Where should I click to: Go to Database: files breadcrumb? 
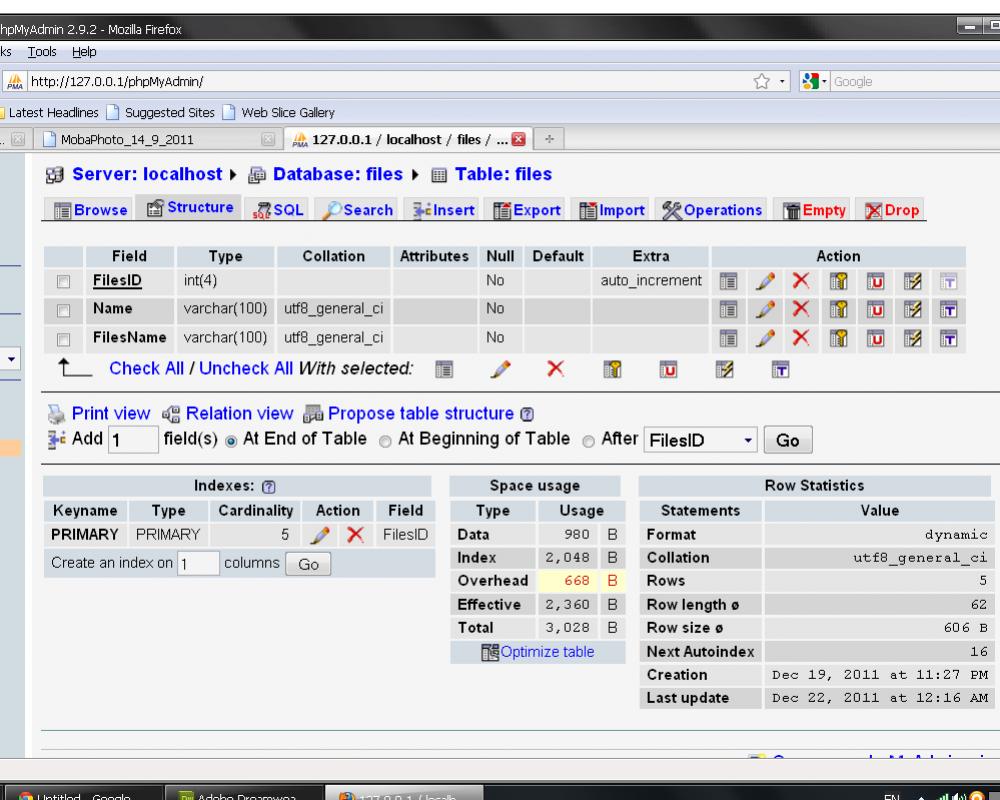click(x=338, y=174)
